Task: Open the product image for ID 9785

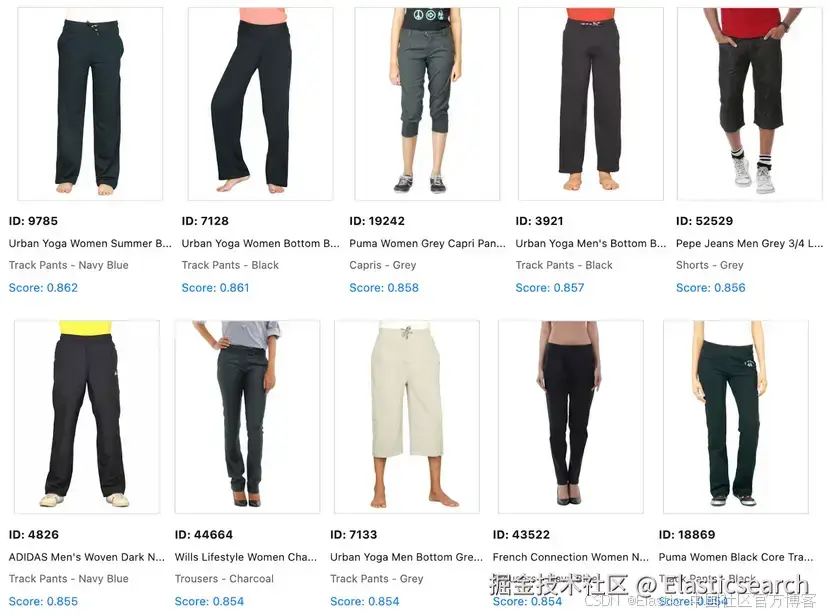Action: tap(90, 104)
